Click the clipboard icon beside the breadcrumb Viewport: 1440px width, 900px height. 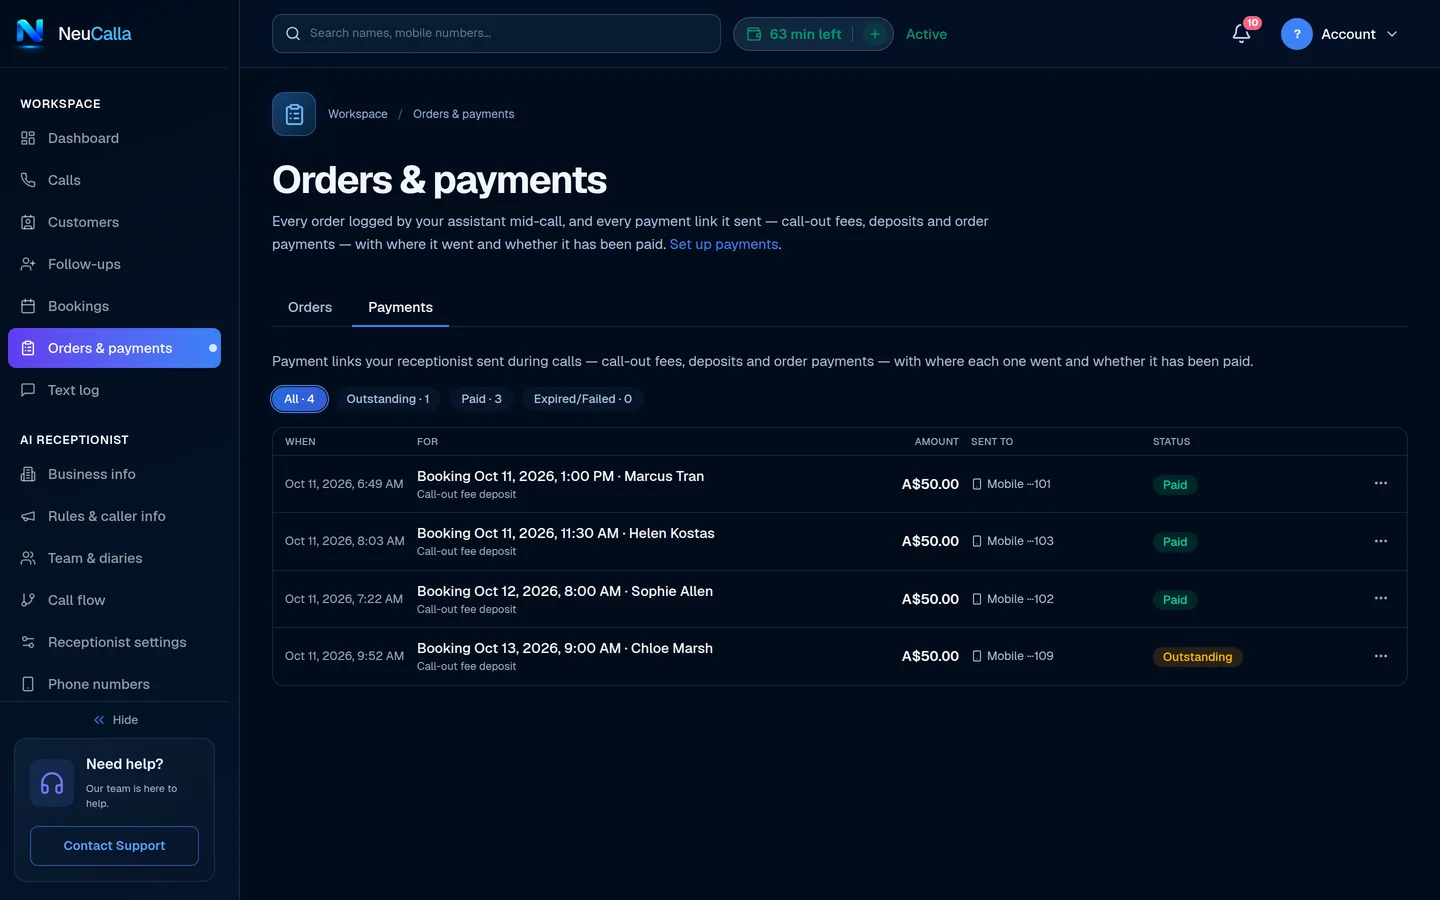point(294,114)
